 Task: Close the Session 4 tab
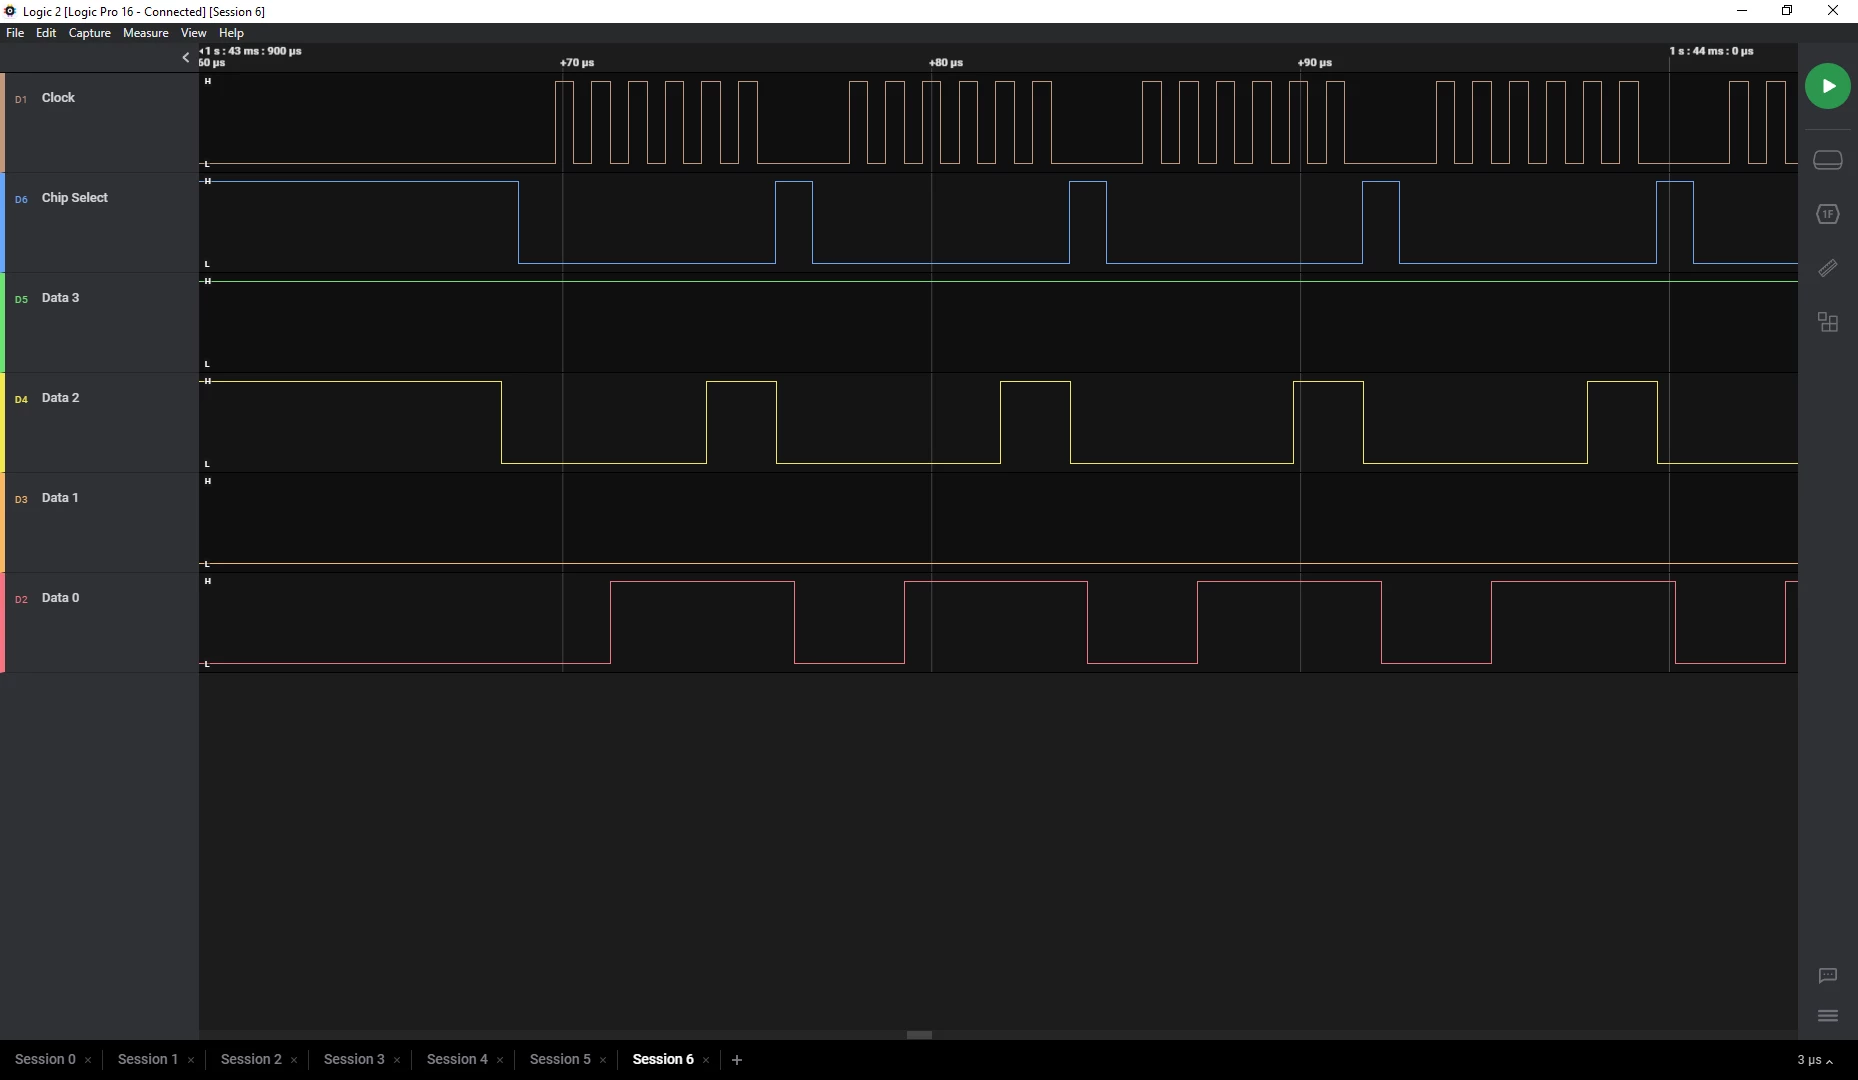500,1060
